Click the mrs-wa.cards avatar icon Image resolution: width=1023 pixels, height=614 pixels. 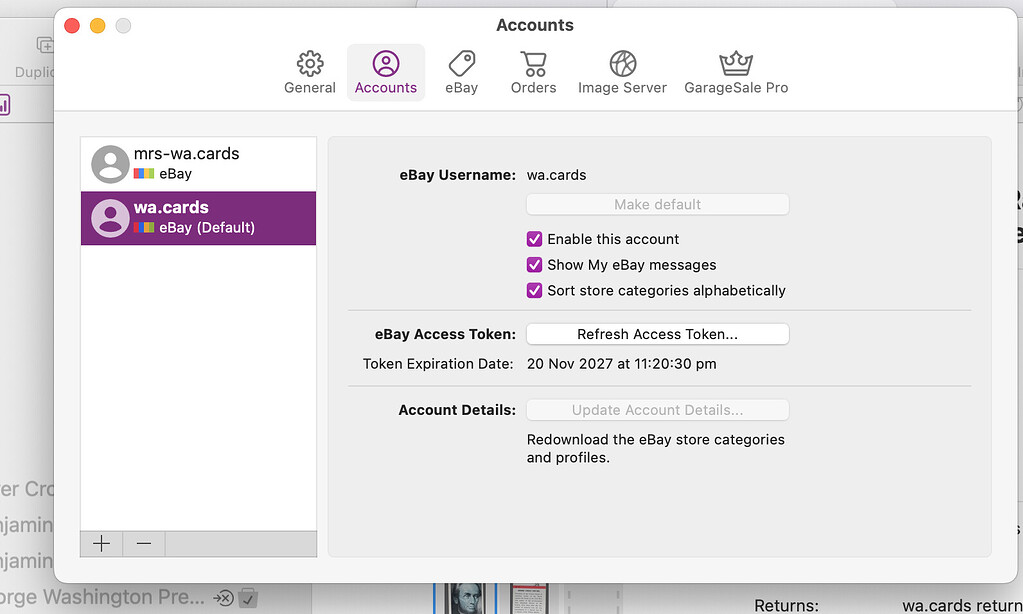pos(110,164)
